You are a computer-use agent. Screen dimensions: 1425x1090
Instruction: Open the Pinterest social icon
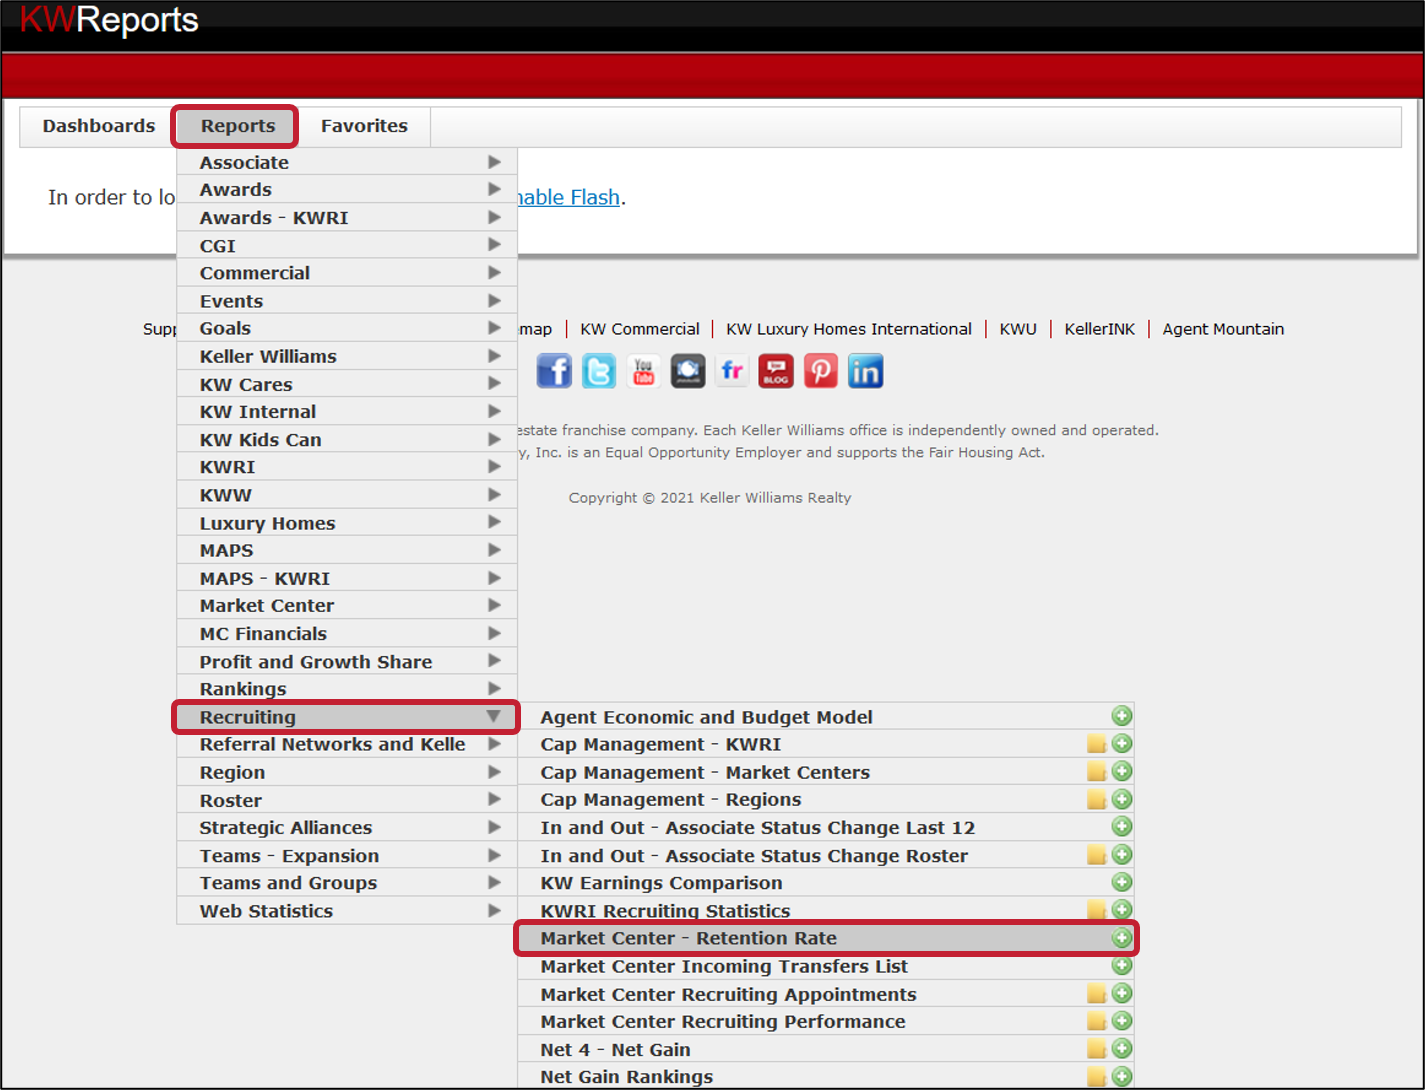(x=821, y=371)
